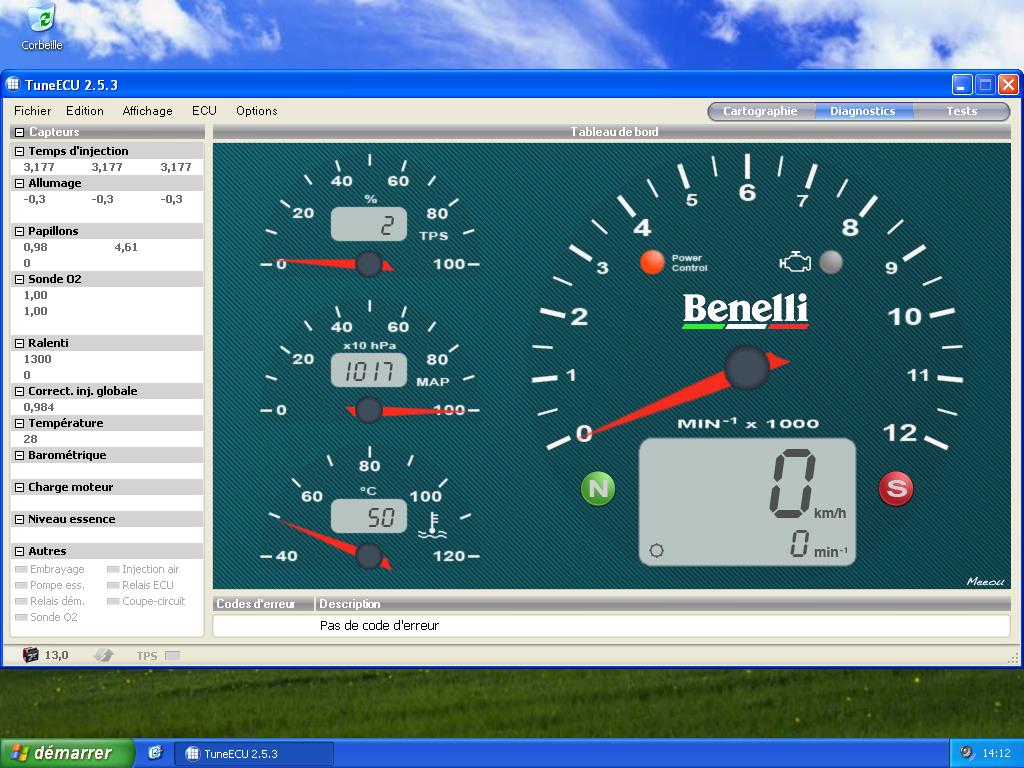Switch to the Cartographie tab
This screenshot has height=768, width=1024.
click(760, 111)
